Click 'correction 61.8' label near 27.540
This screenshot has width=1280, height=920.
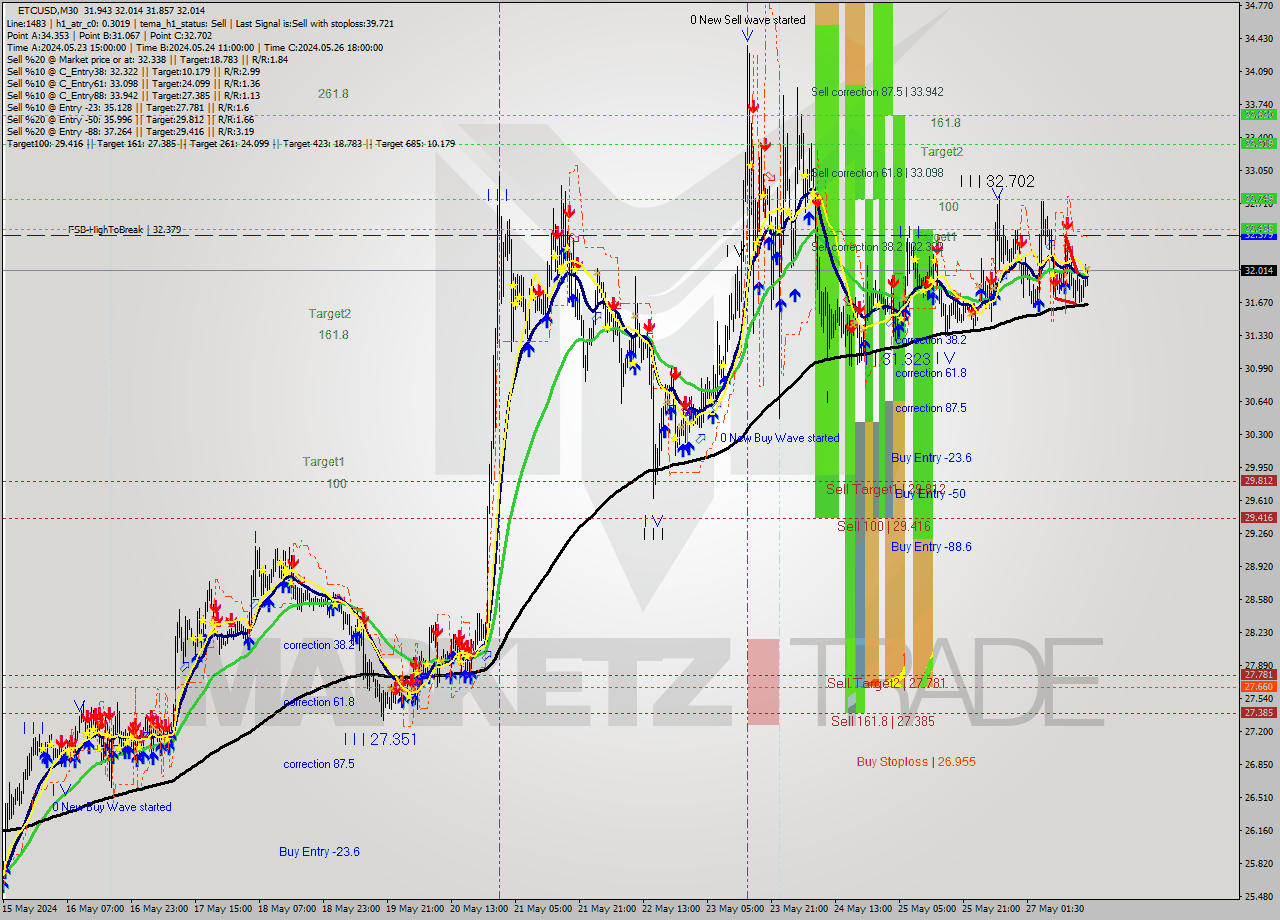[319, 703]
